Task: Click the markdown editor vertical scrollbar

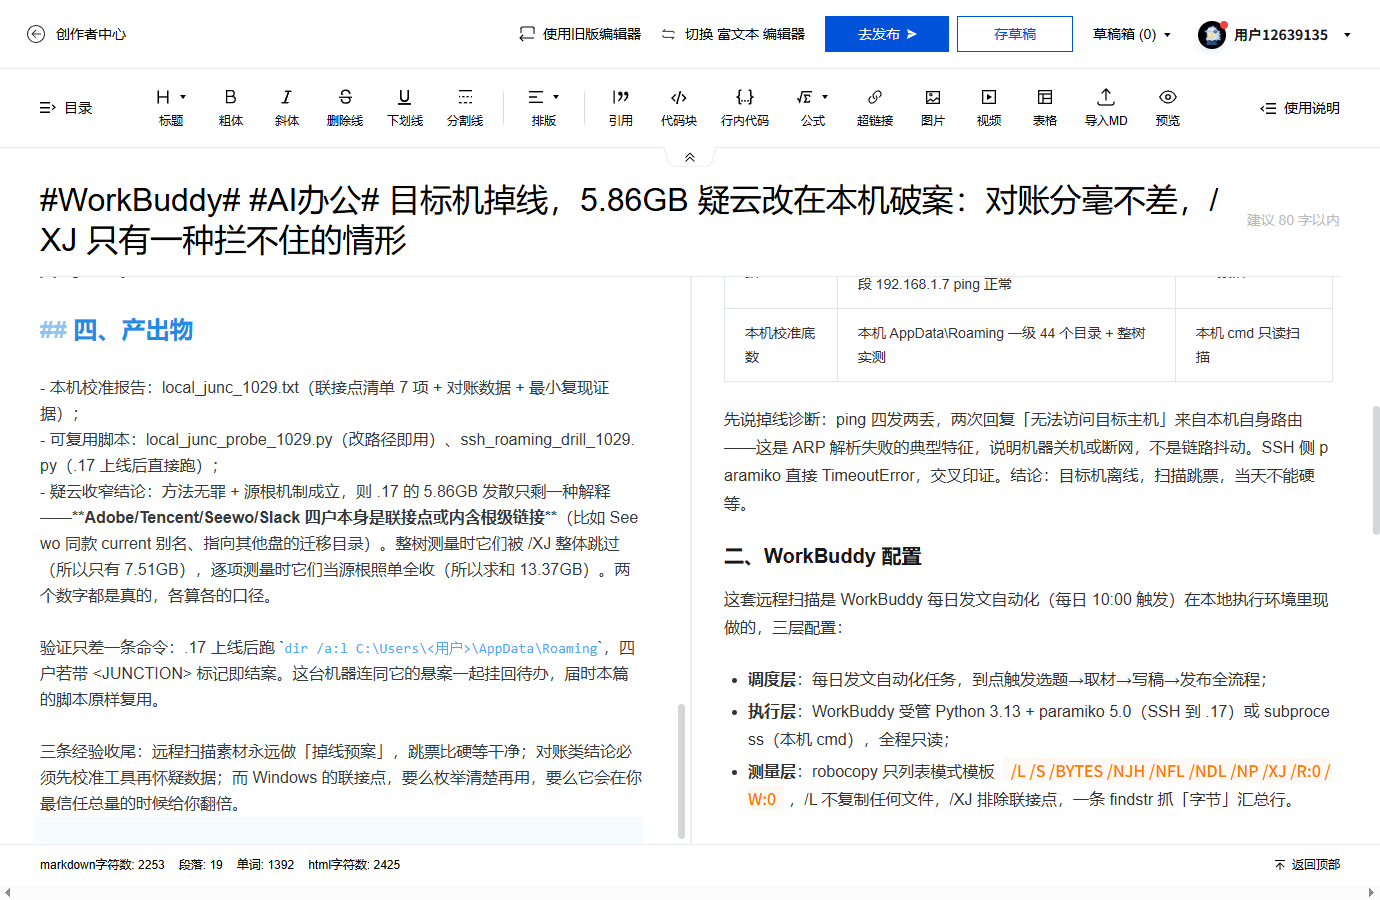Action: pyautogui.click(x=681, y=770)
